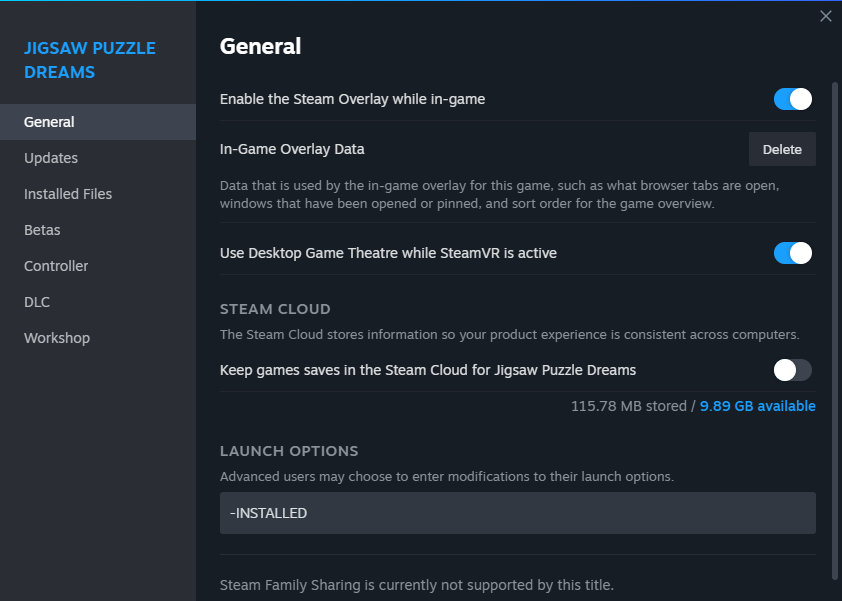Open the 9.89 GB available link
Screen dimensions: 842x601
(x=757, y=406)
